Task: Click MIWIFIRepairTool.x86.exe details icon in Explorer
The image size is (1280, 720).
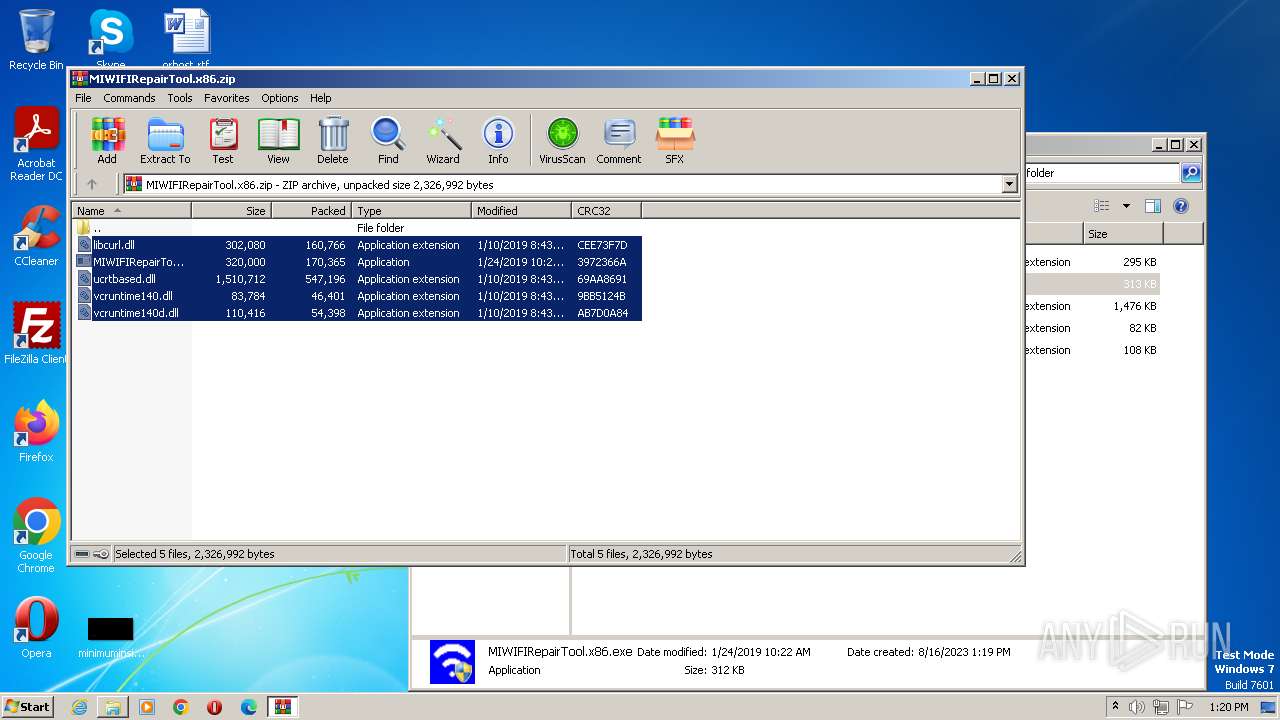Action: coord(452,661)
